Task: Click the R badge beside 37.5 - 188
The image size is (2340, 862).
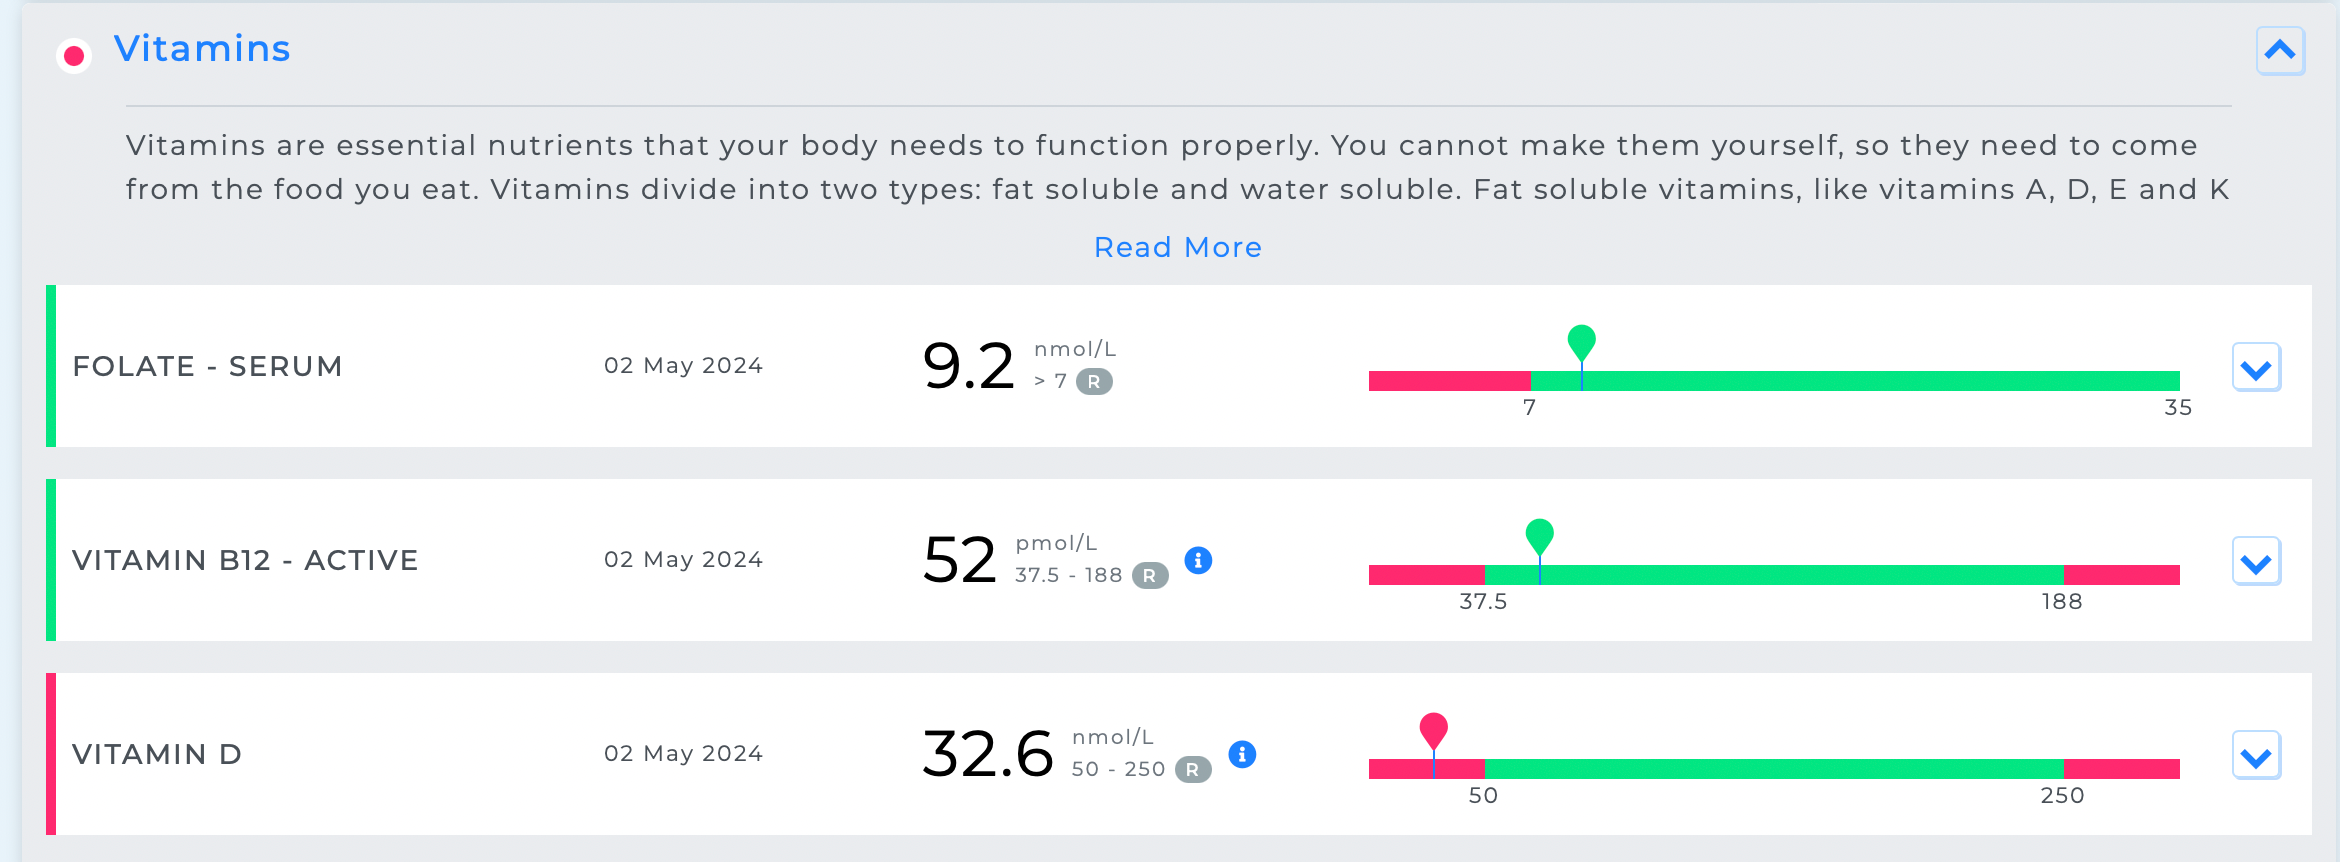Action: click(x=1150, y=576)
